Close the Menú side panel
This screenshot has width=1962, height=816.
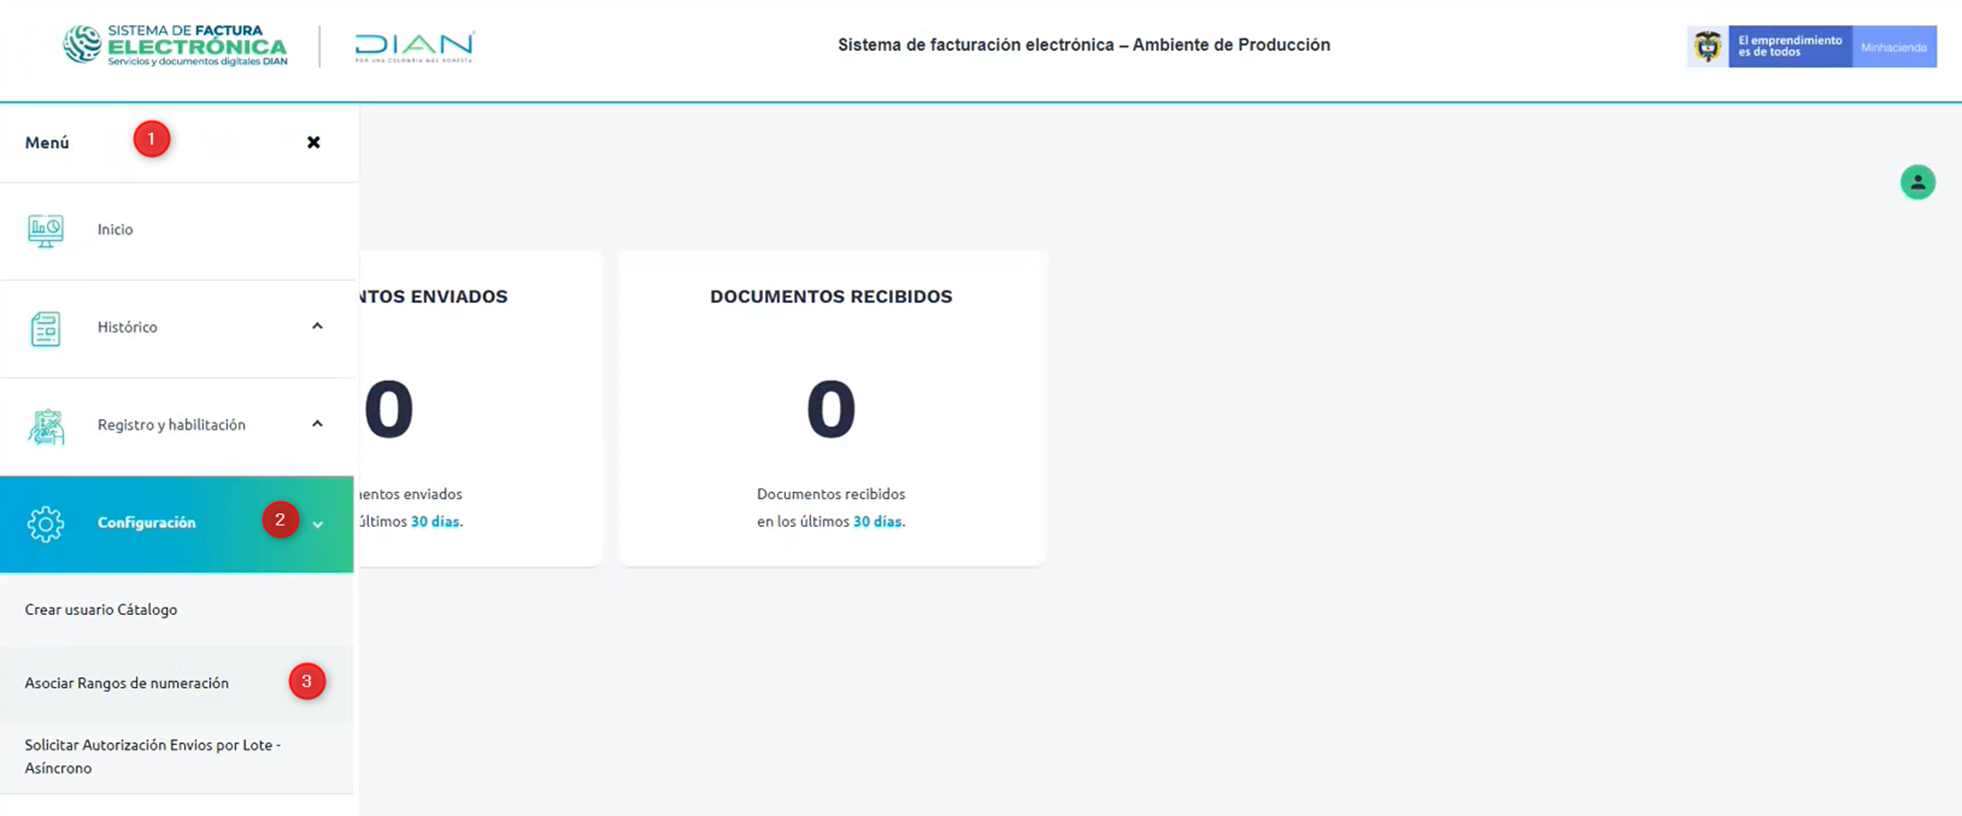[314, 142]
